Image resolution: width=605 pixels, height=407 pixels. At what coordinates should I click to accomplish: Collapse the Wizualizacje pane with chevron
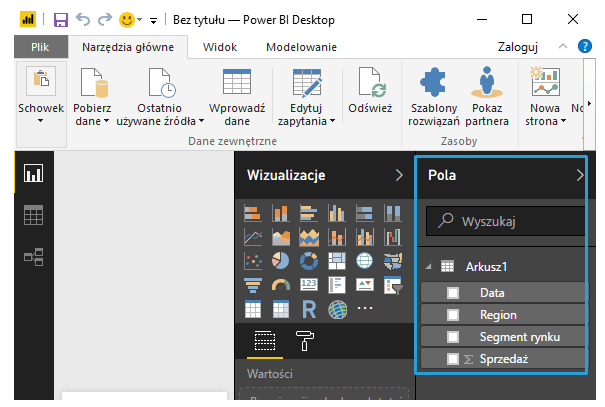click(x=399, y=175)
